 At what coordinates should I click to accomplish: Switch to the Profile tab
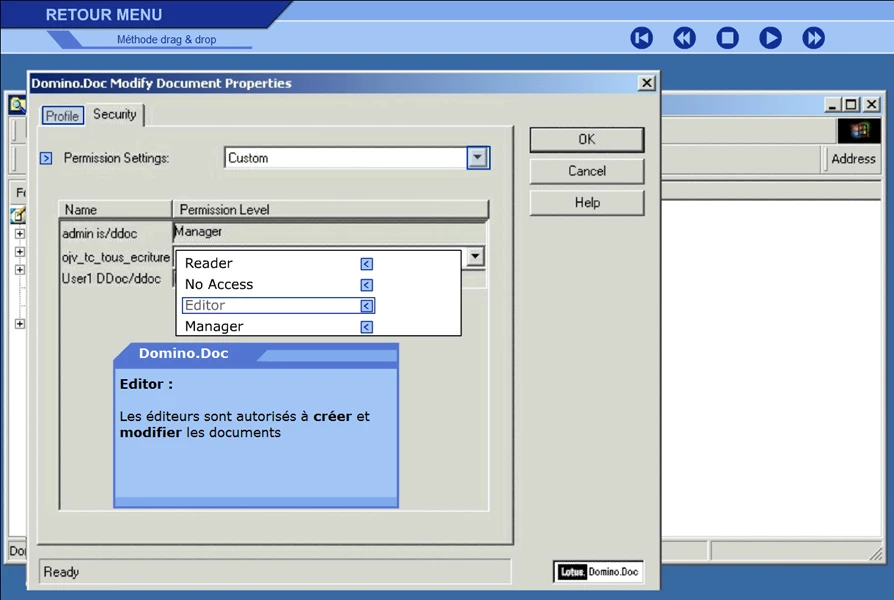62,116
